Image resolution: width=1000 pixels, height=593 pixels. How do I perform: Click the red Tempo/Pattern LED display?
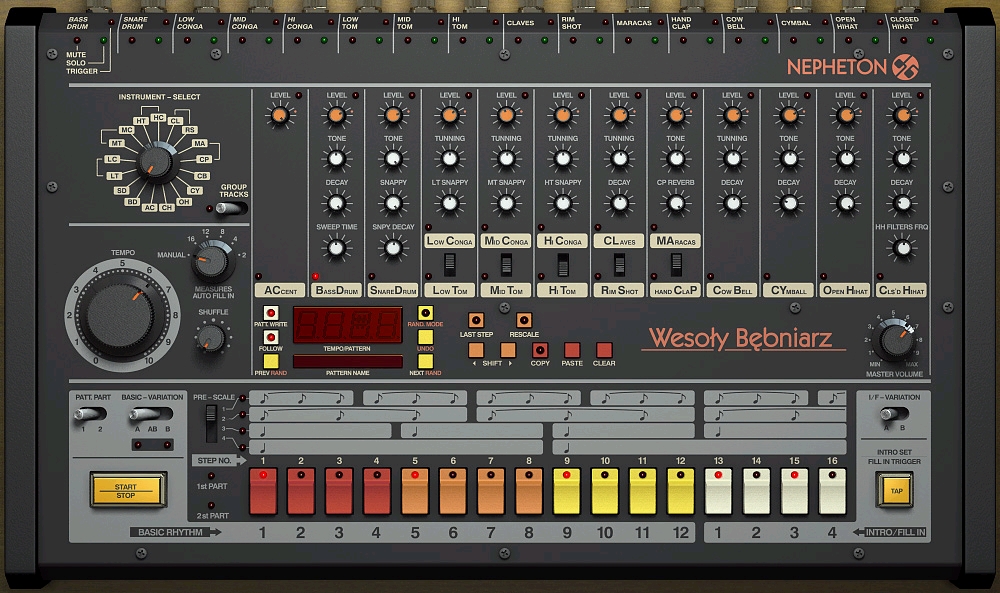[x=348, y=325]
